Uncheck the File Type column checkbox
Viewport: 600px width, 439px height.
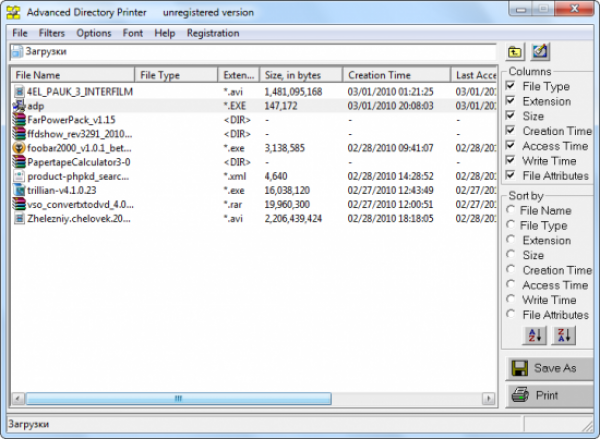point(511,86)
